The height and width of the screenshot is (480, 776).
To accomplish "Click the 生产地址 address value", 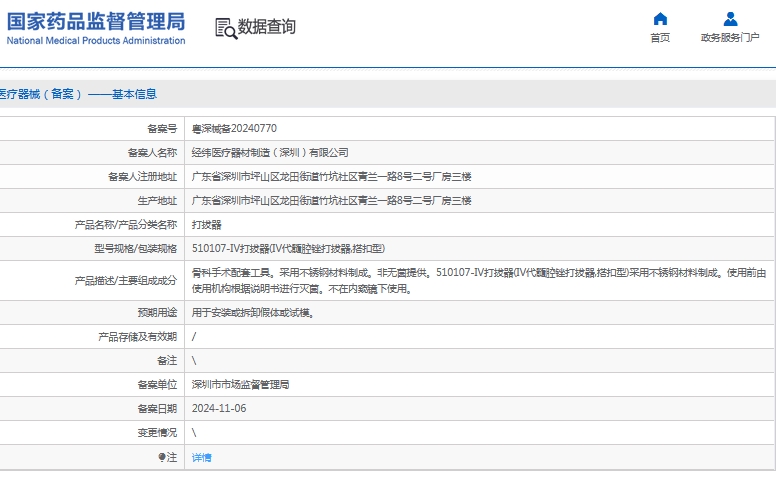I will click(x=332, y=201).
